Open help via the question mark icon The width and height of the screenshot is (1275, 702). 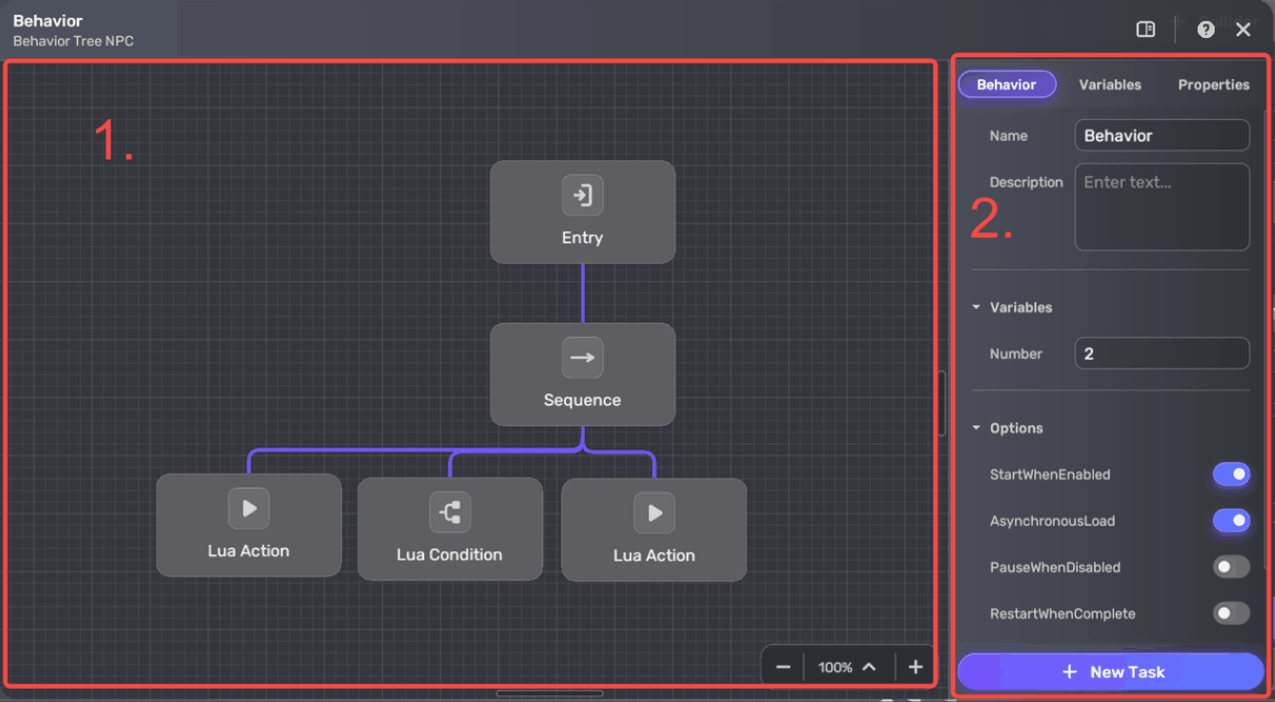click(1206, 29)
